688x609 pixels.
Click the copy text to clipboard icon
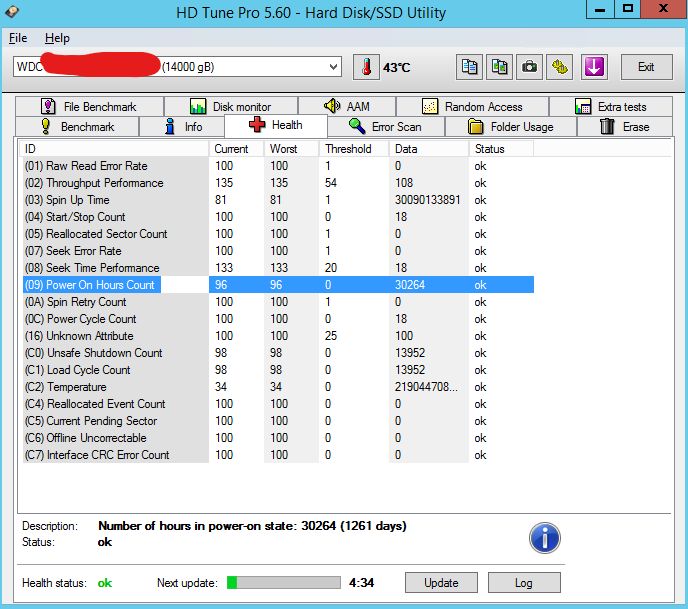click(x=469, y=67)
